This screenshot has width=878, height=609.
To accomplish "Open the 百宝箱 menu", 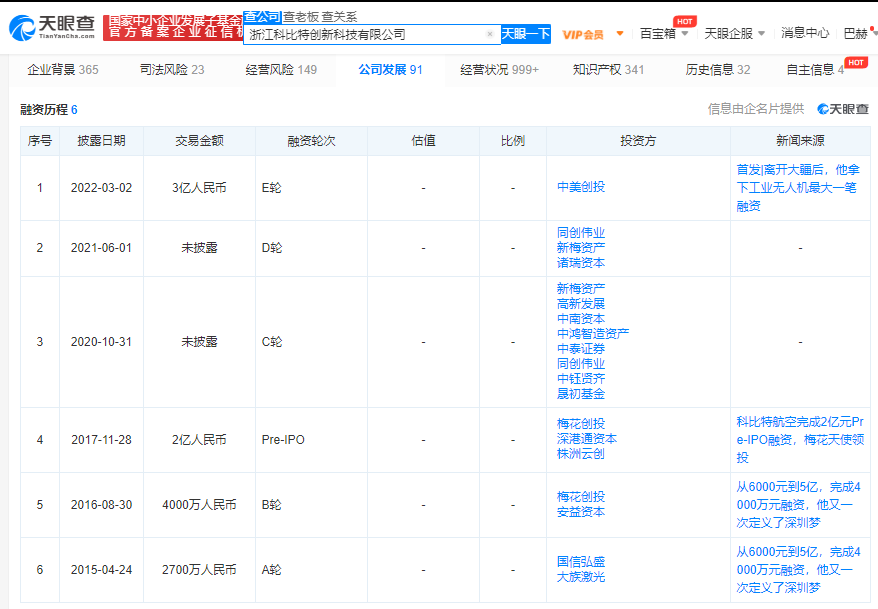I will point(657,34).
